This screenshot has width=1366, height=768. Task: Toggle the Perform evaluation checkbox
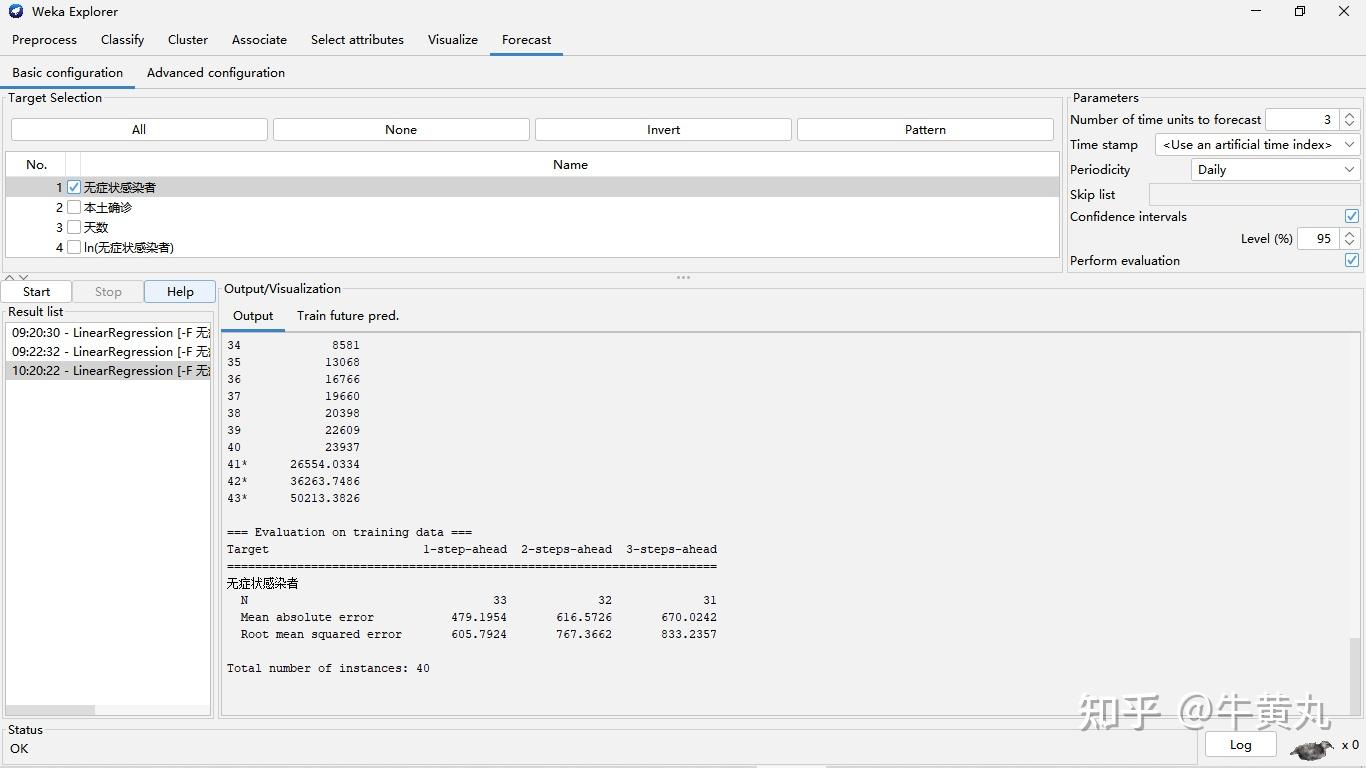pos(1351,260)
